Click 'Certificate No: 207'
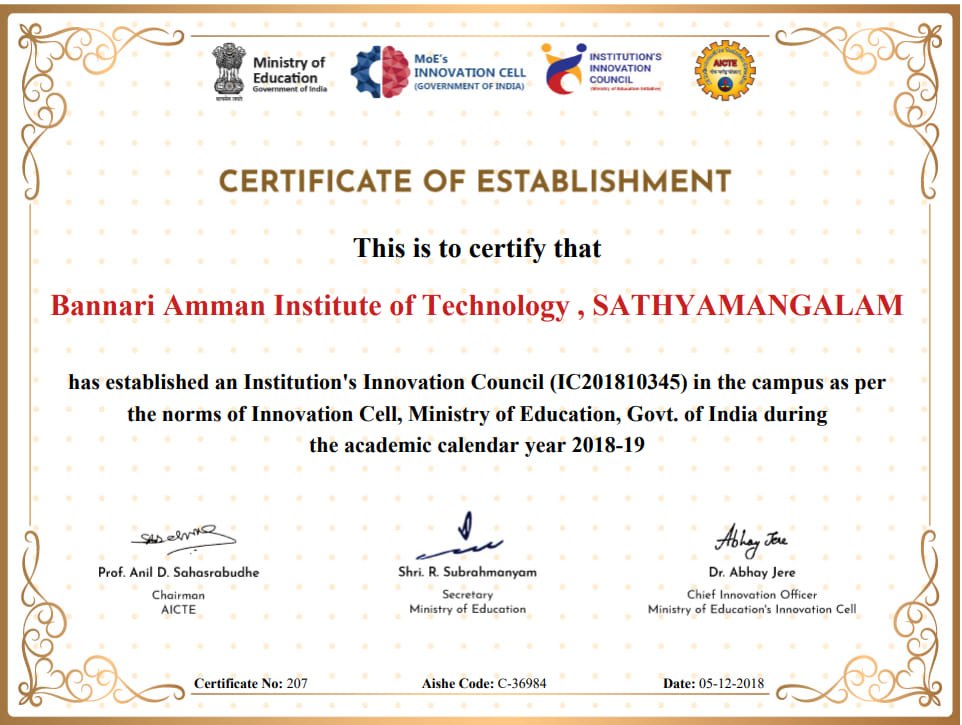Screen dimensions: 962x725 [x=251, y=683]
